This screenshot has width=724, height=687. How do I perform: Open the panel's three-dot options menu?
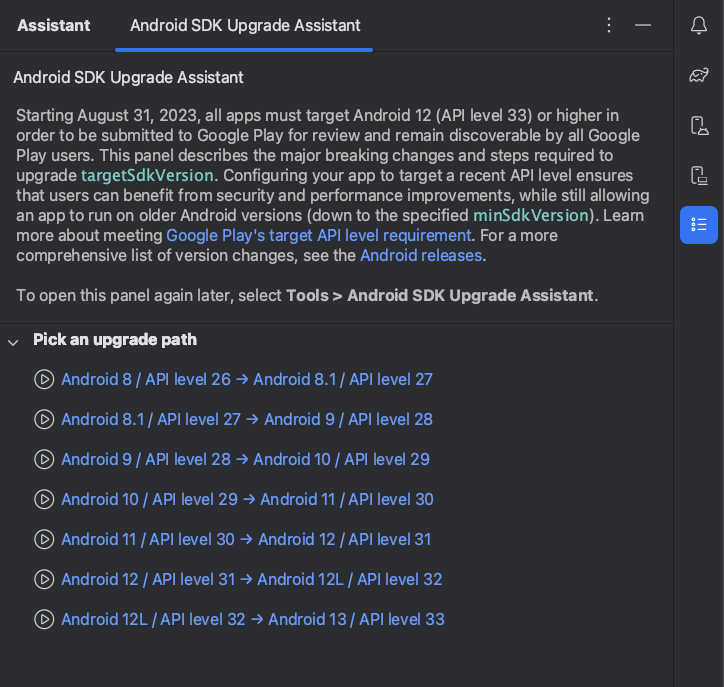click(609, 25)
